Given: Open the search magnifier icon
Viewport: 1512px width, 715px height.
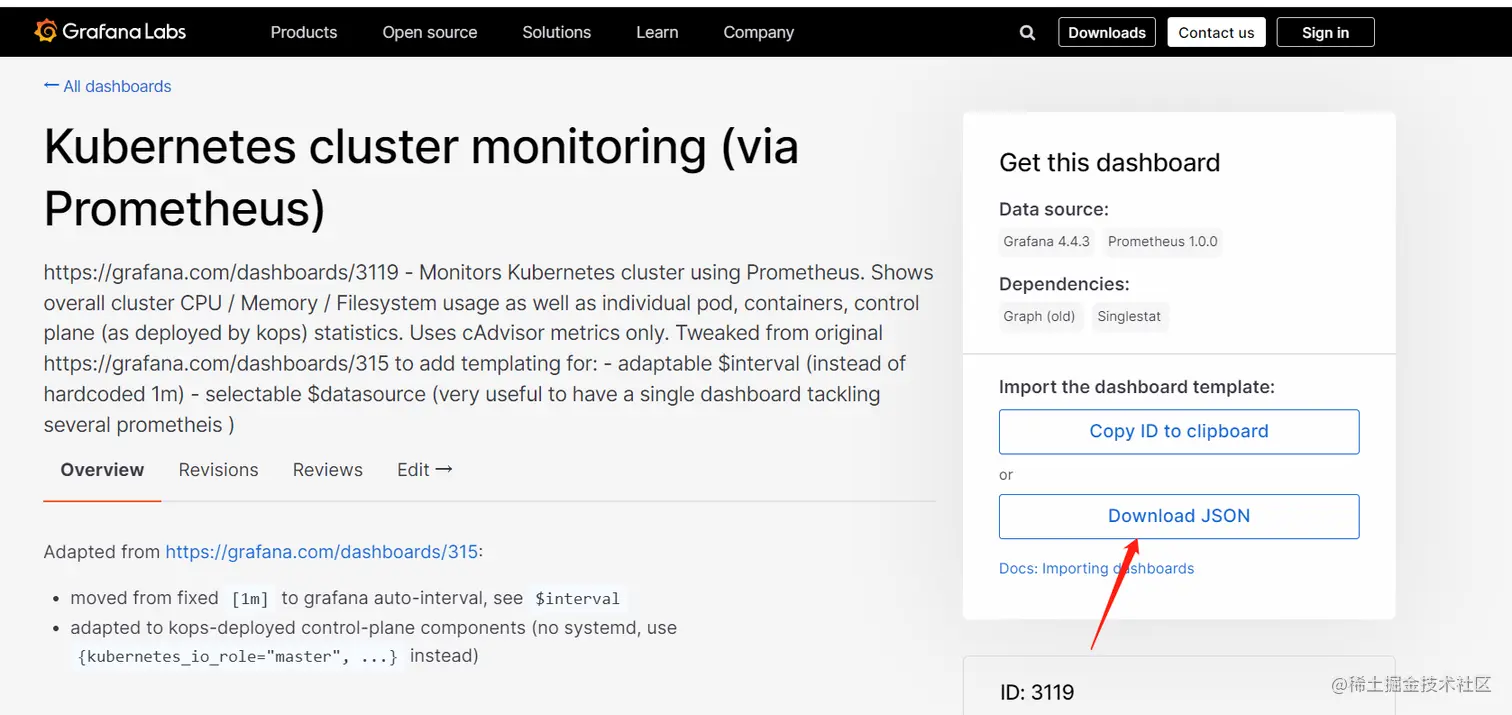Looking at the screenshot, I should 1027,33.
